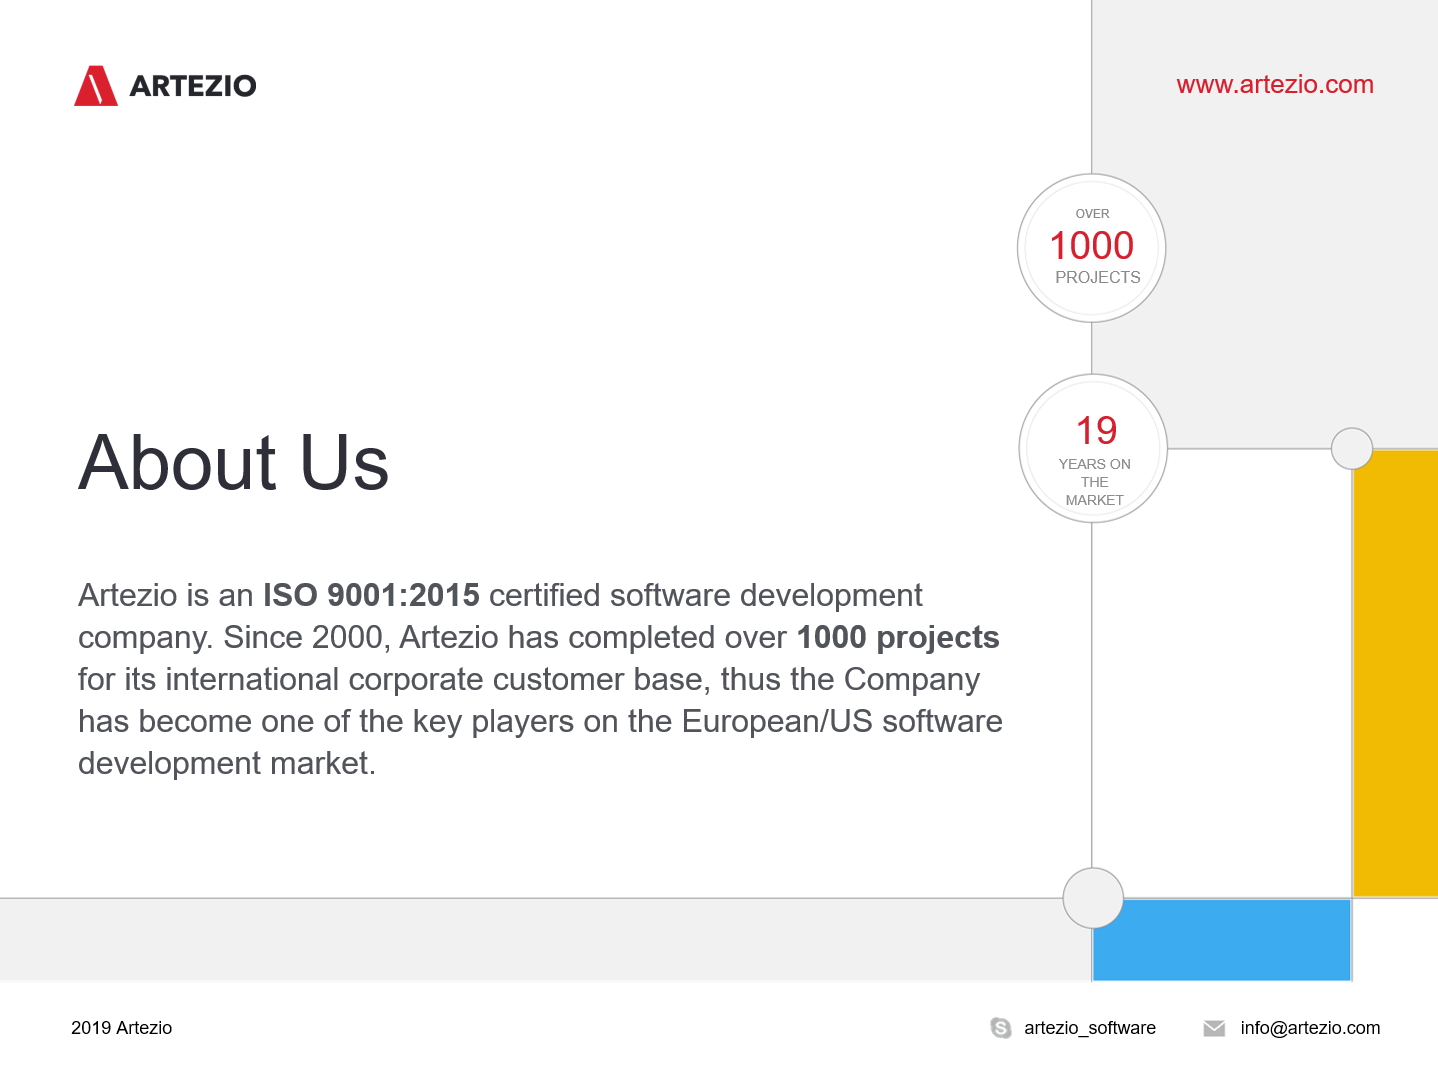
Task: Click the Skype icon in the footer
Action: point(1000,1028)
